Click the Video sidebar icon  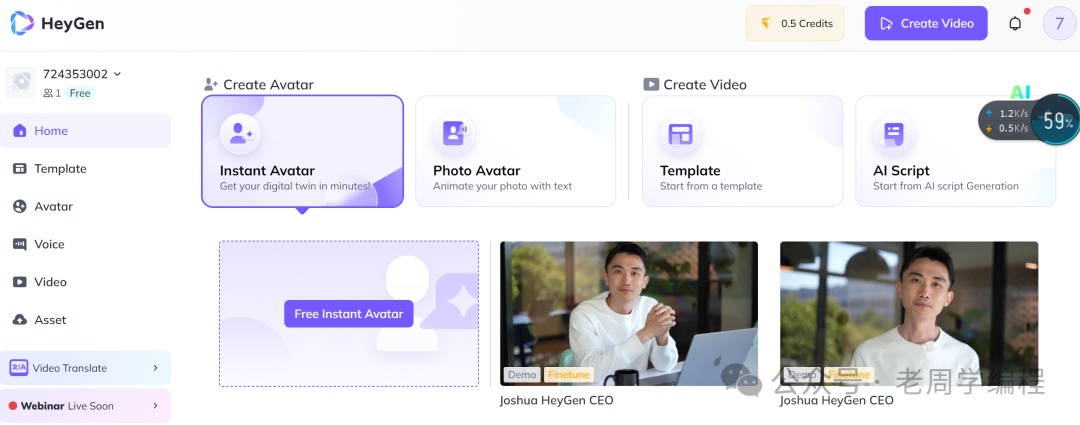pyautogui.click(x=20, y=282)
